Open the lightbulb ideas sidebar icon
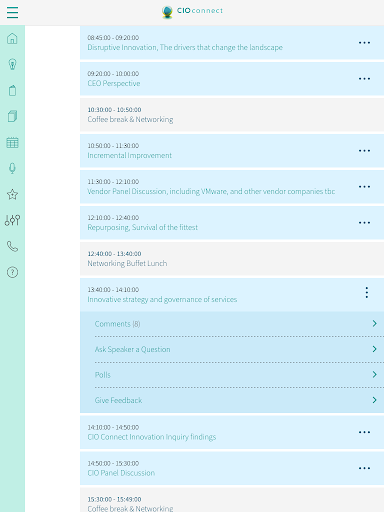The height and width of the screenshot is (512, 384). pos(12,64)
